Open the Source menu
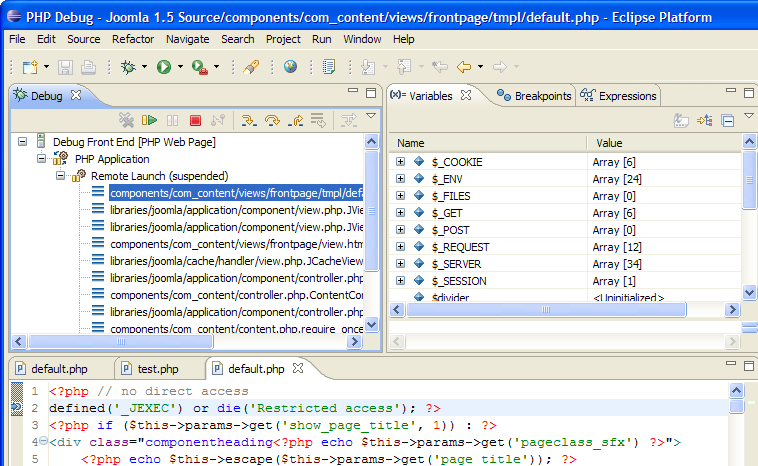The height and width of the screenshot is (466, 758). (x=84, y=39)
